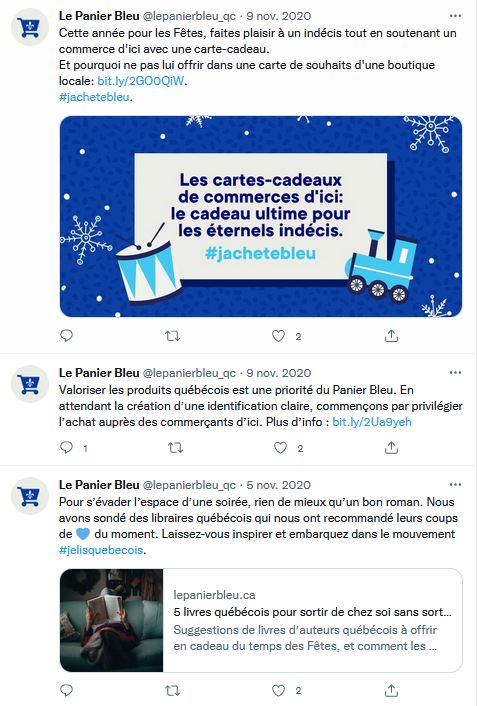Like the #jelisquebecois book tweet
The width and height of the screenshot is (479, 706).
point(278,690)
